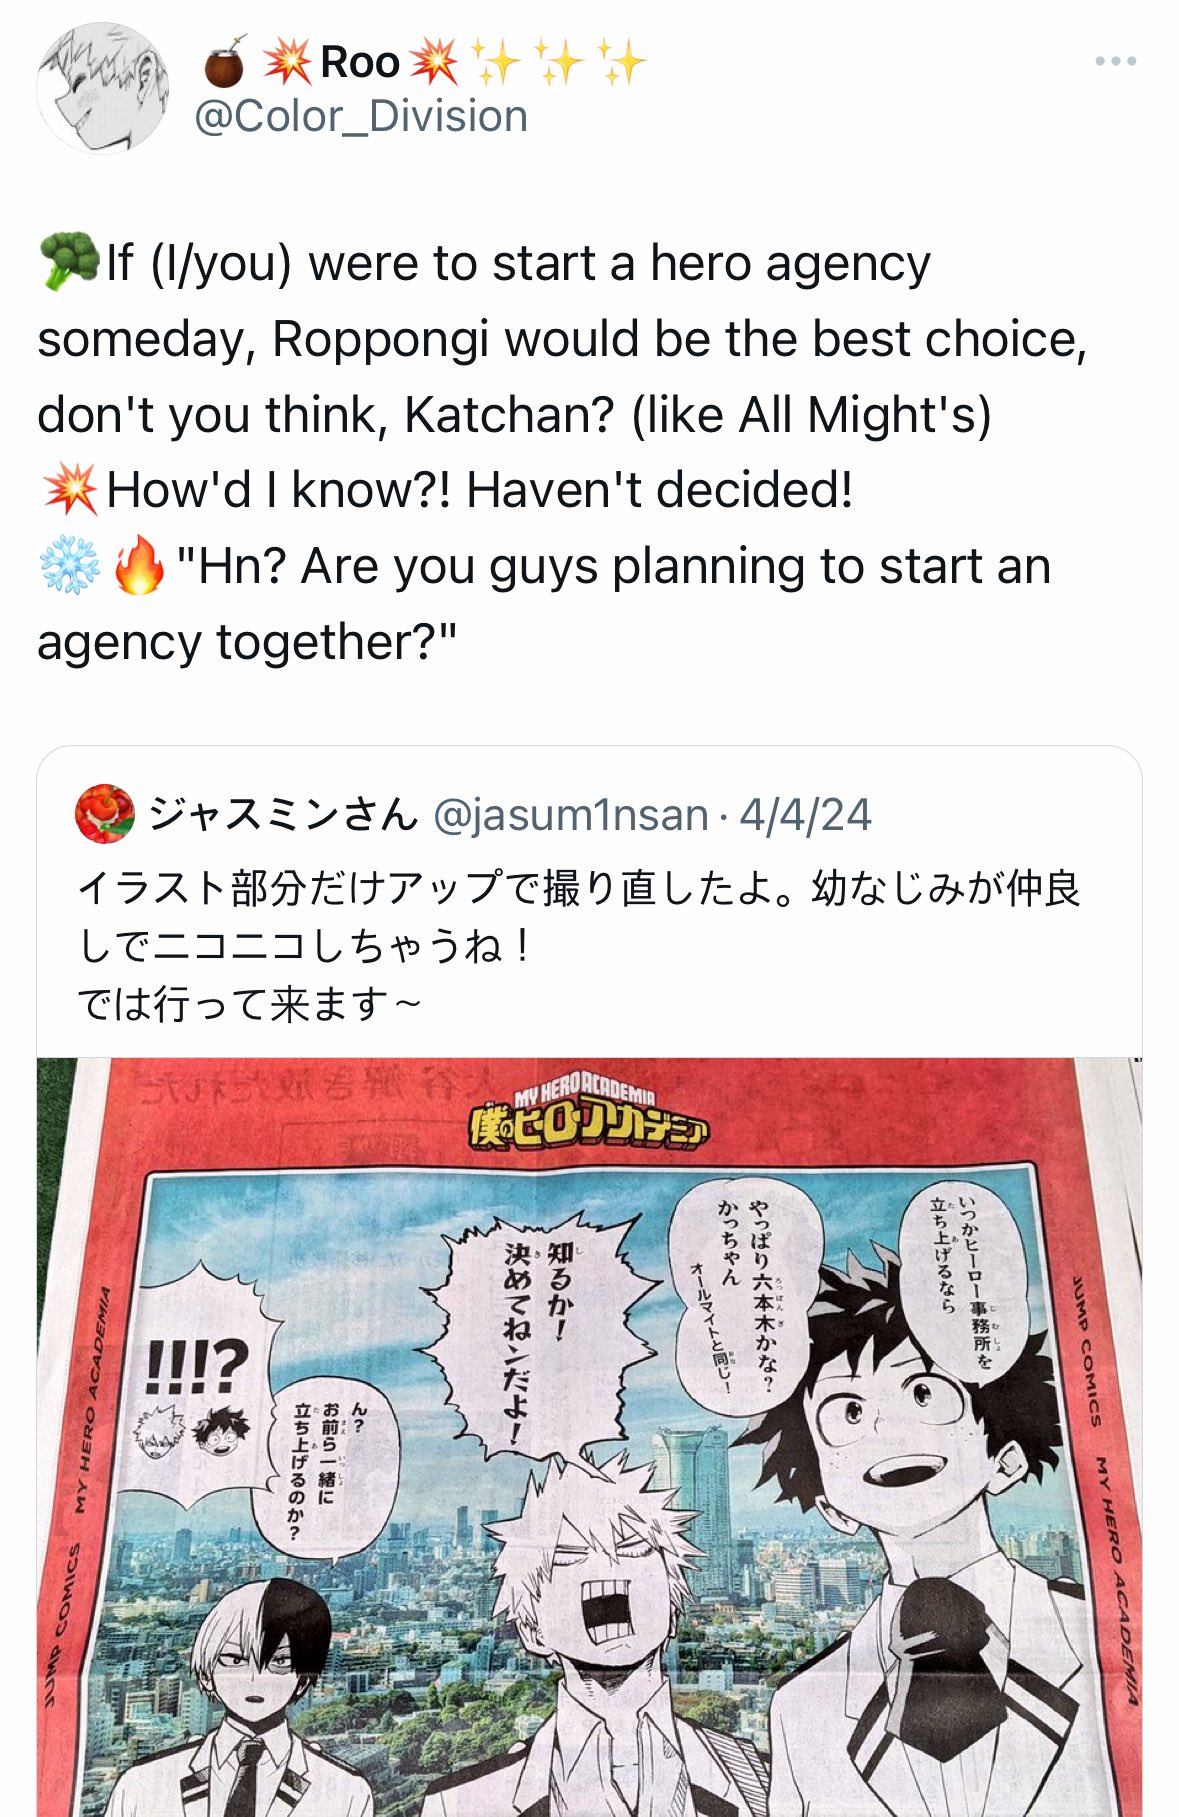Image resolution: width=1179 pixels, height=1817 pixels.
Task: Tap the "agency together?" tweet line
Action: click(247, 642)
